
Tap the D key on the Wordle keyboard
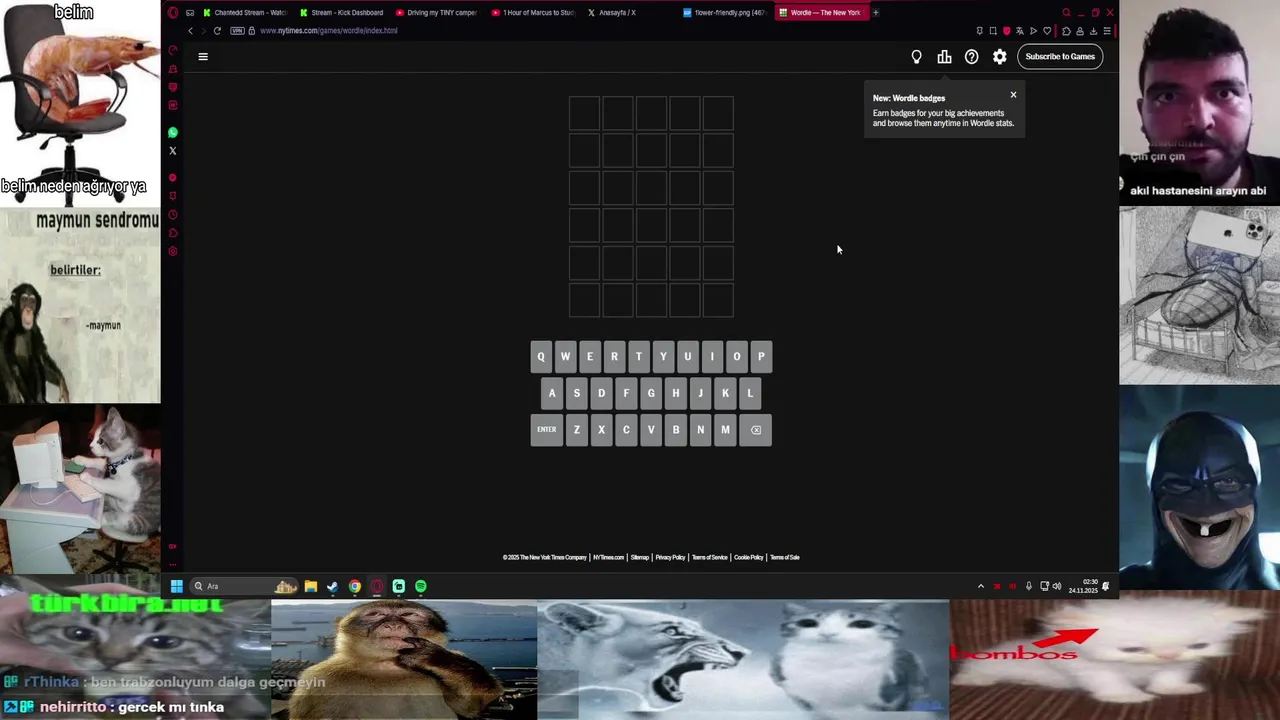click(x=601, y=393)
